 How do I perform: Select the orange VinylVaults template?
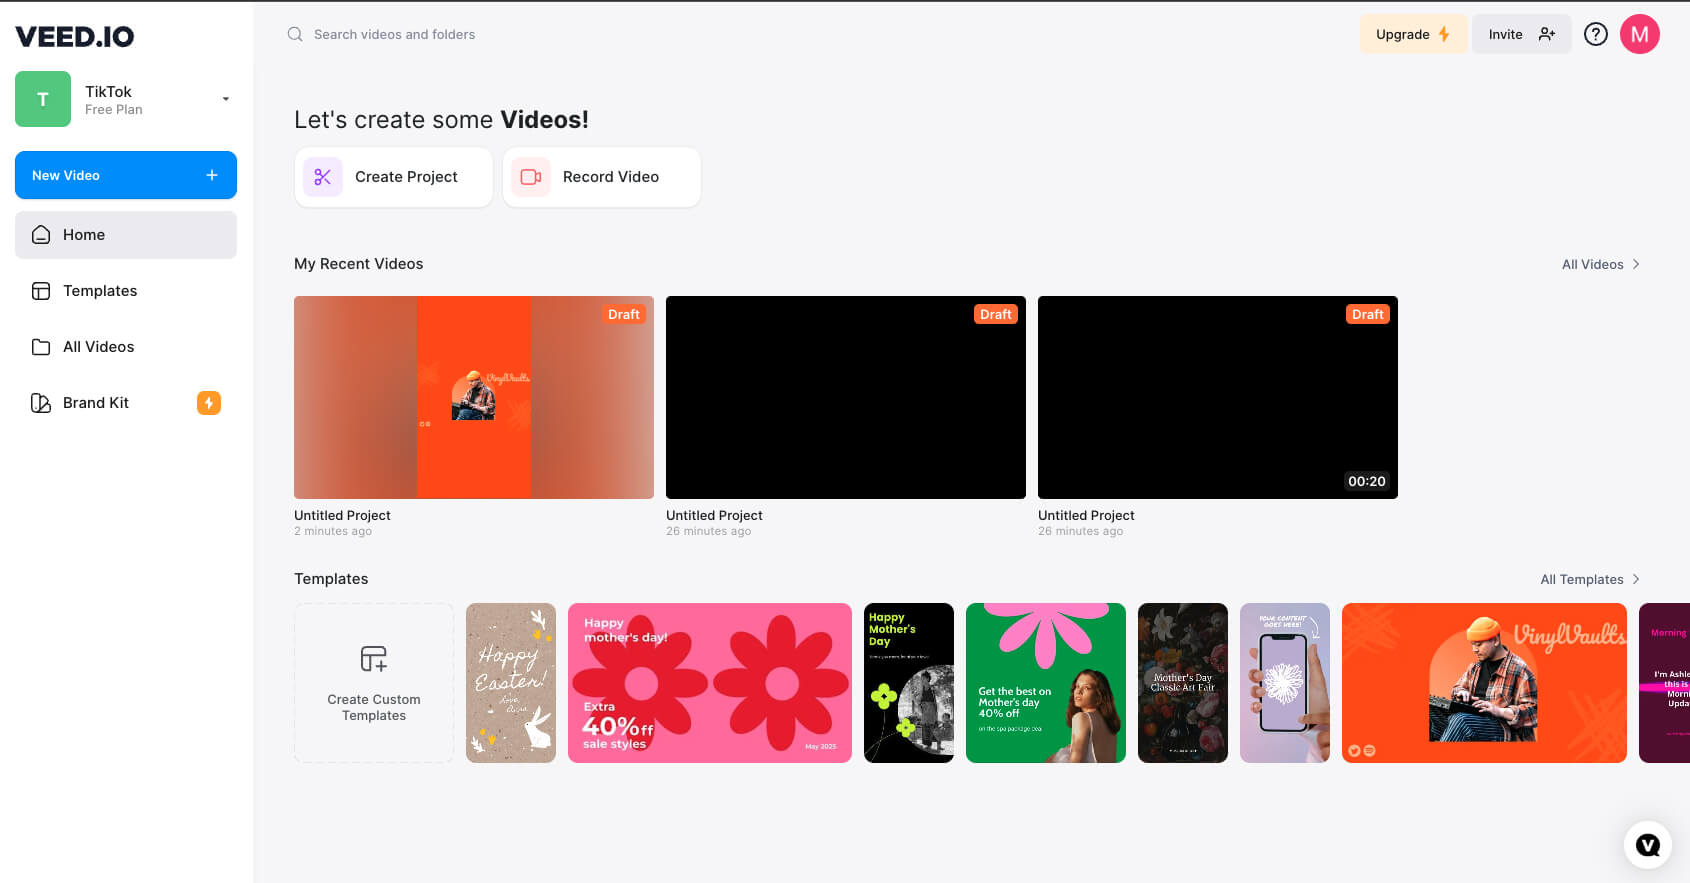tap(1484, 683)
